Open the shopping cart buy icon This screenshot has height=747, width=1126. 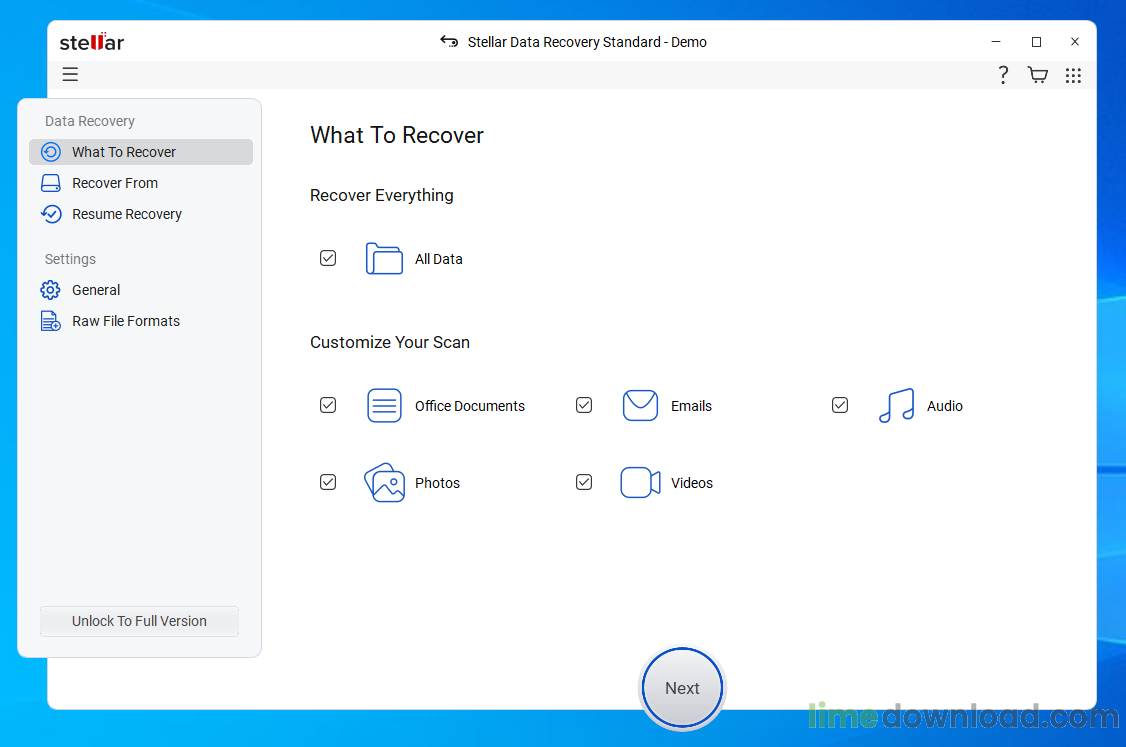(1038, 75)
